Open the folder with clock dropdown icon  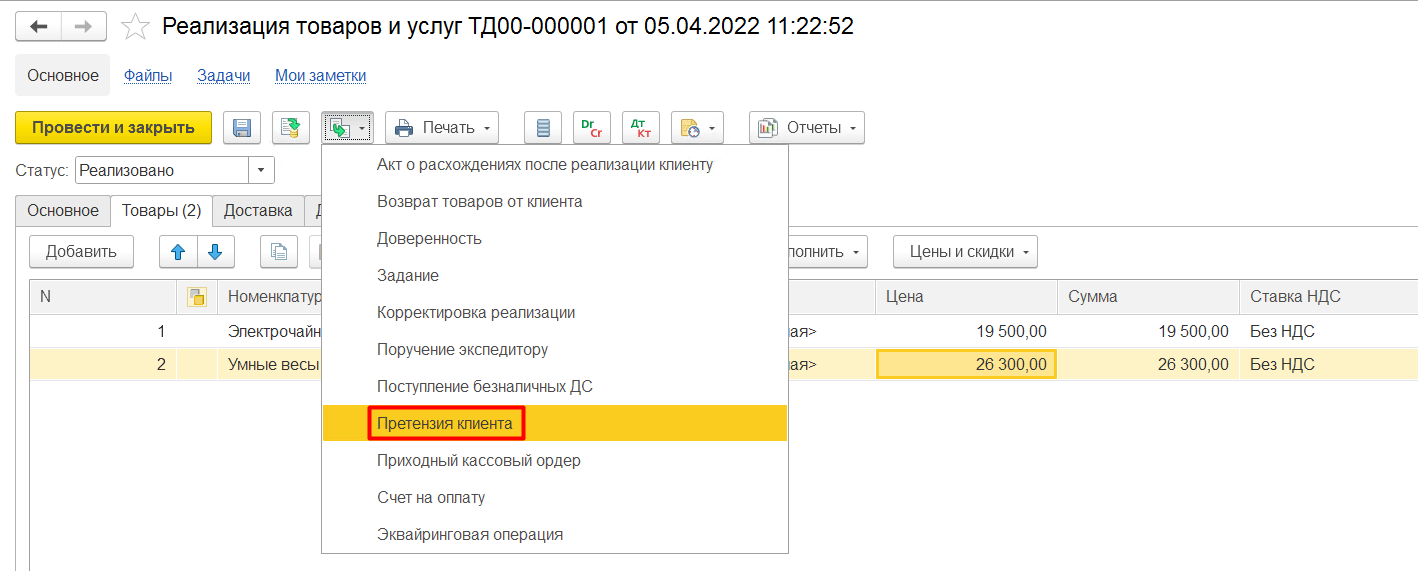pos(697,127)
